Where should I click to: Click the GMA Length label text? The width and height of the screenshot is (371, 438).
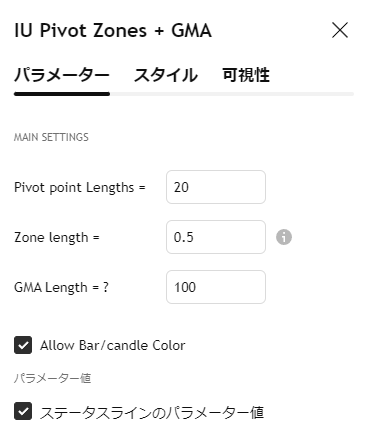61,287
